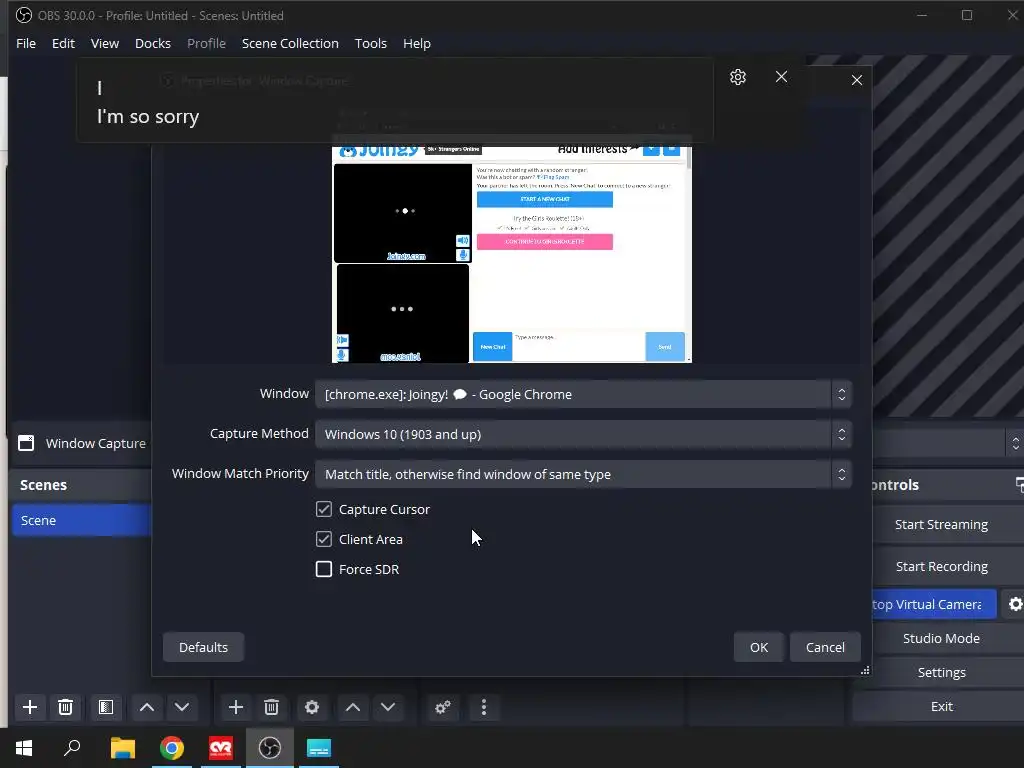The width and height of the screenshot is (1024, 768).
Task: Open the Edit menu
Action: pyautogui.click(x=63, y=44)
